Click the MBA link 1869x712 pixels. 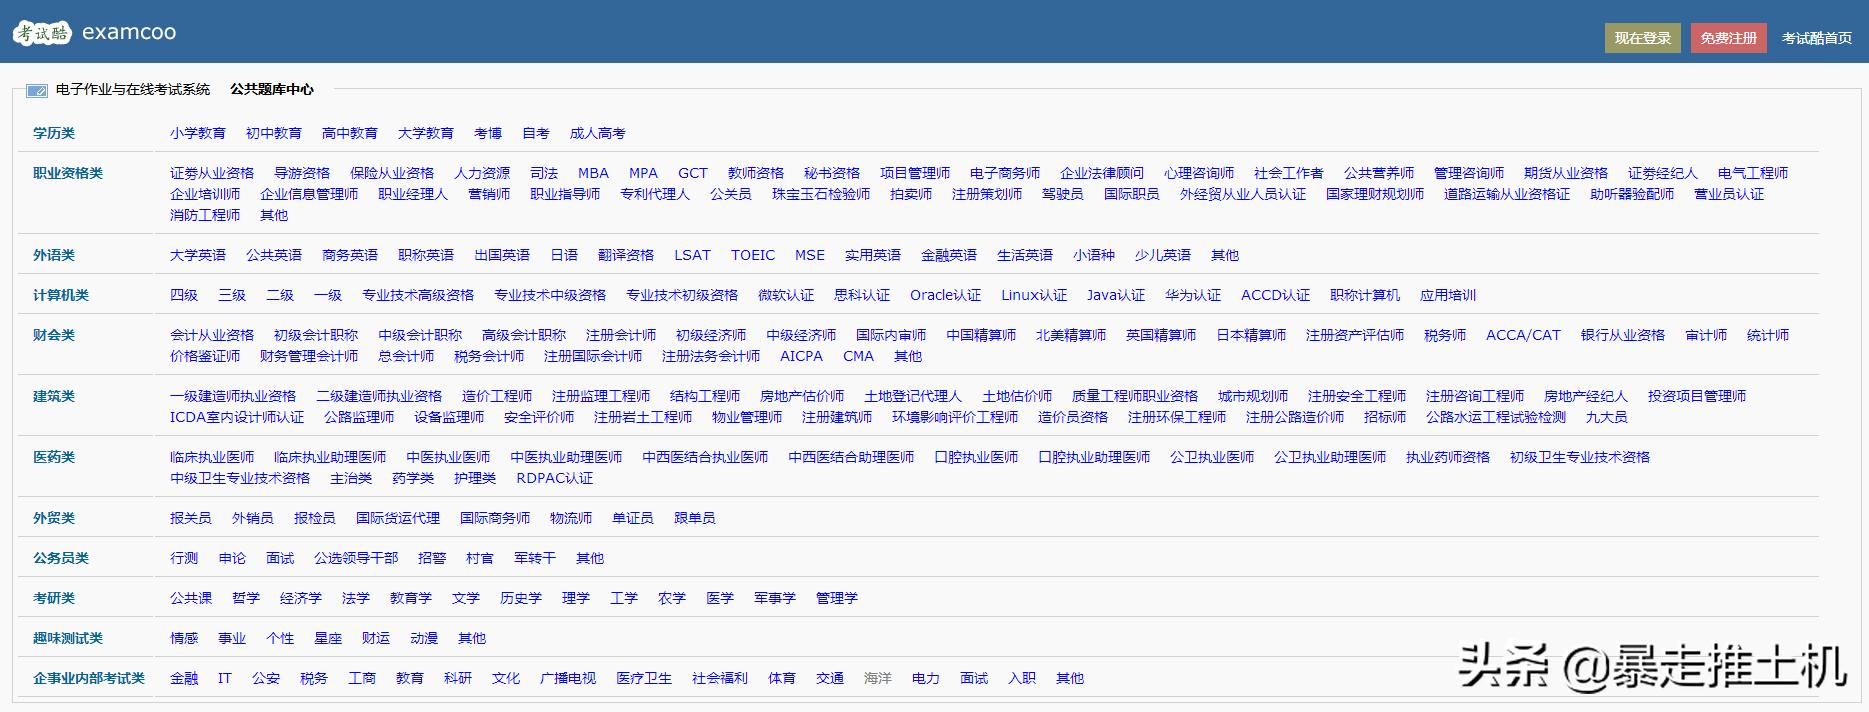tap(593, 173)
